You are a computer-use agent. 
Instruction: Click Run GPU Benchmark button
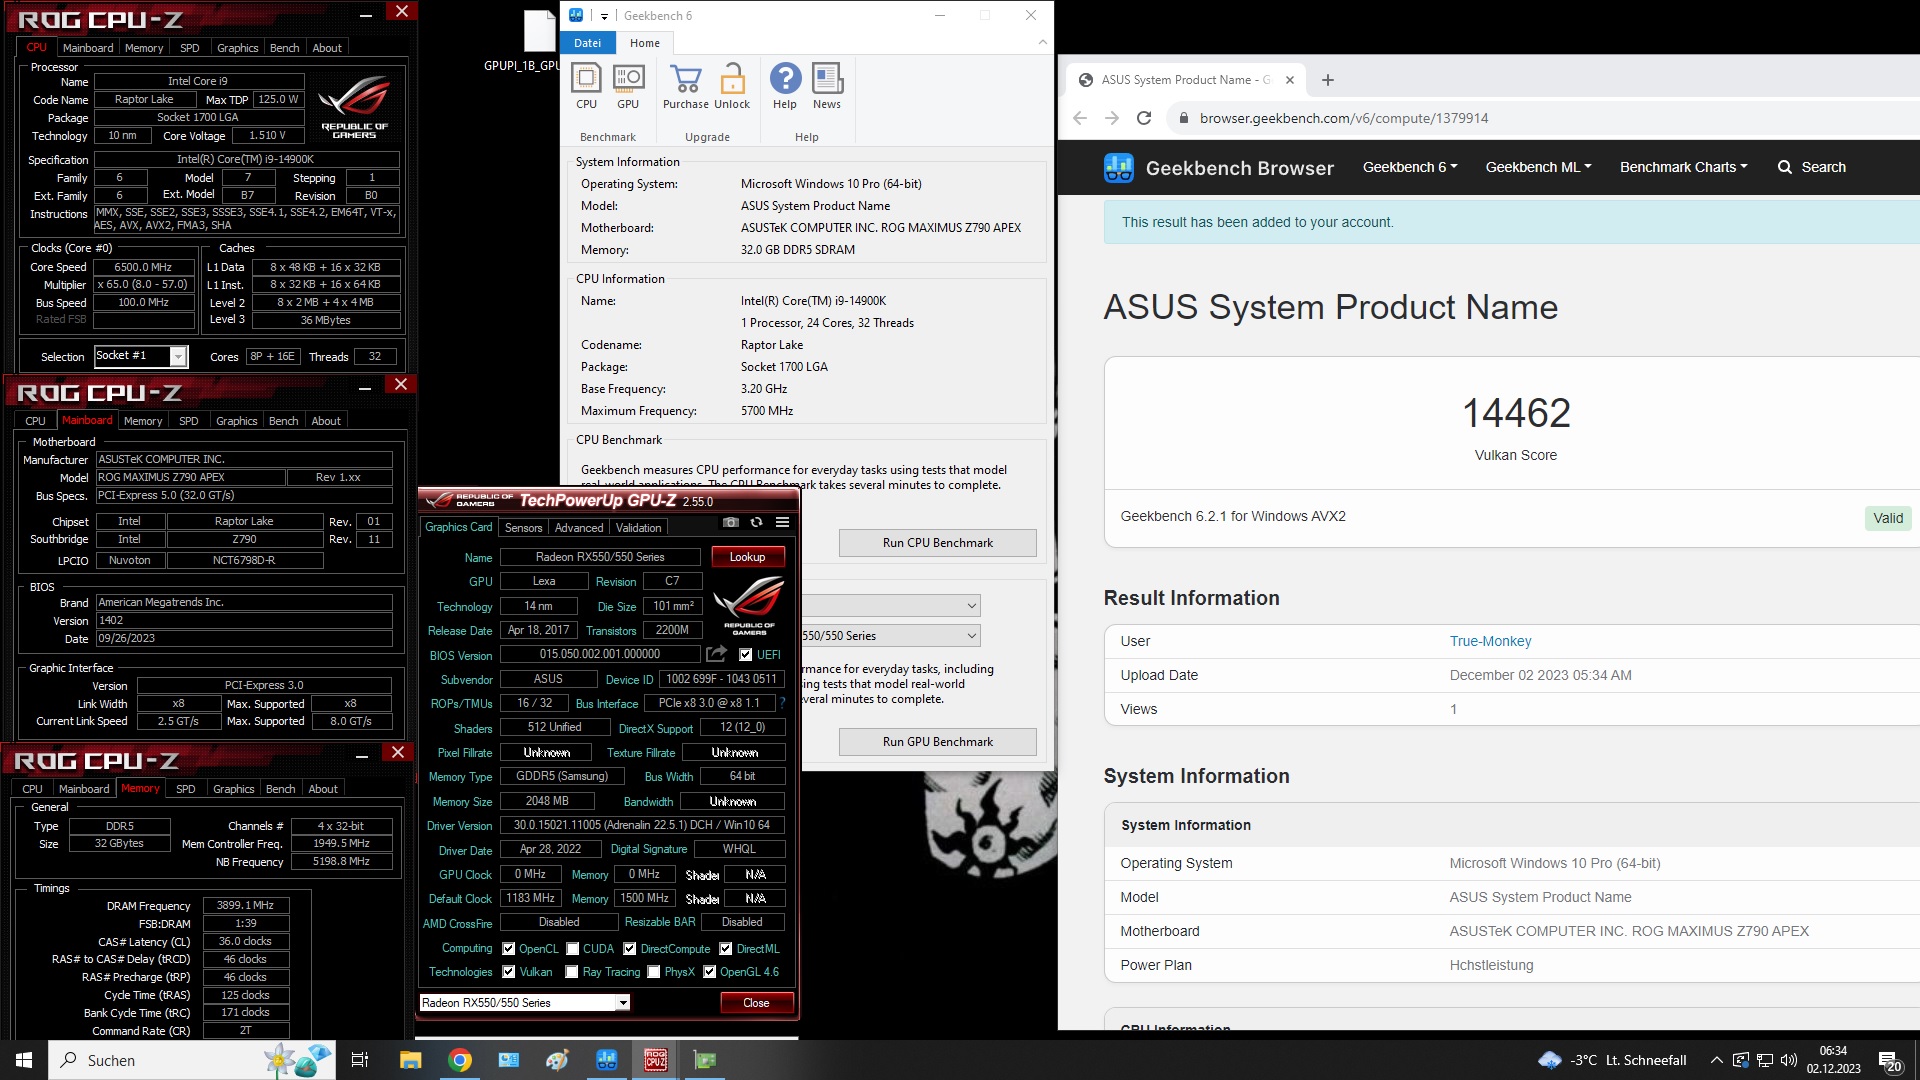pos(938,742)
